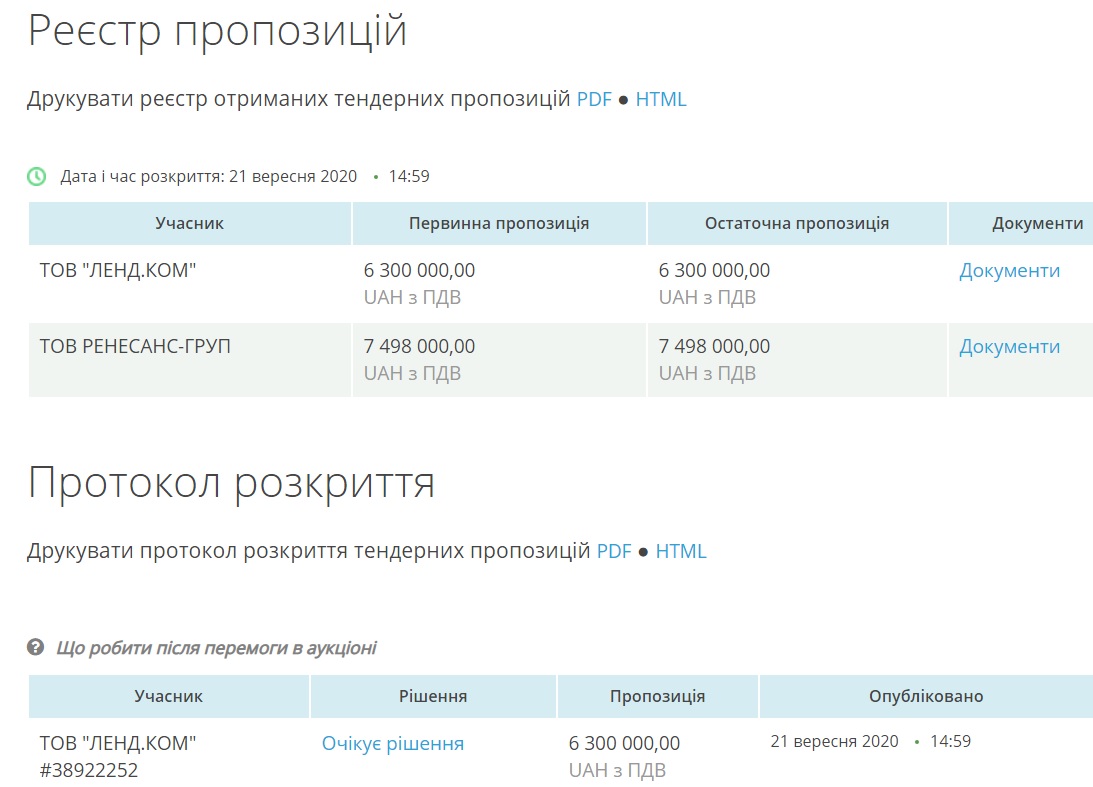Screen dimensions: 1093x787
Task: Click the "Первинна пропозиція" column header
Action: tap(499, 224)
